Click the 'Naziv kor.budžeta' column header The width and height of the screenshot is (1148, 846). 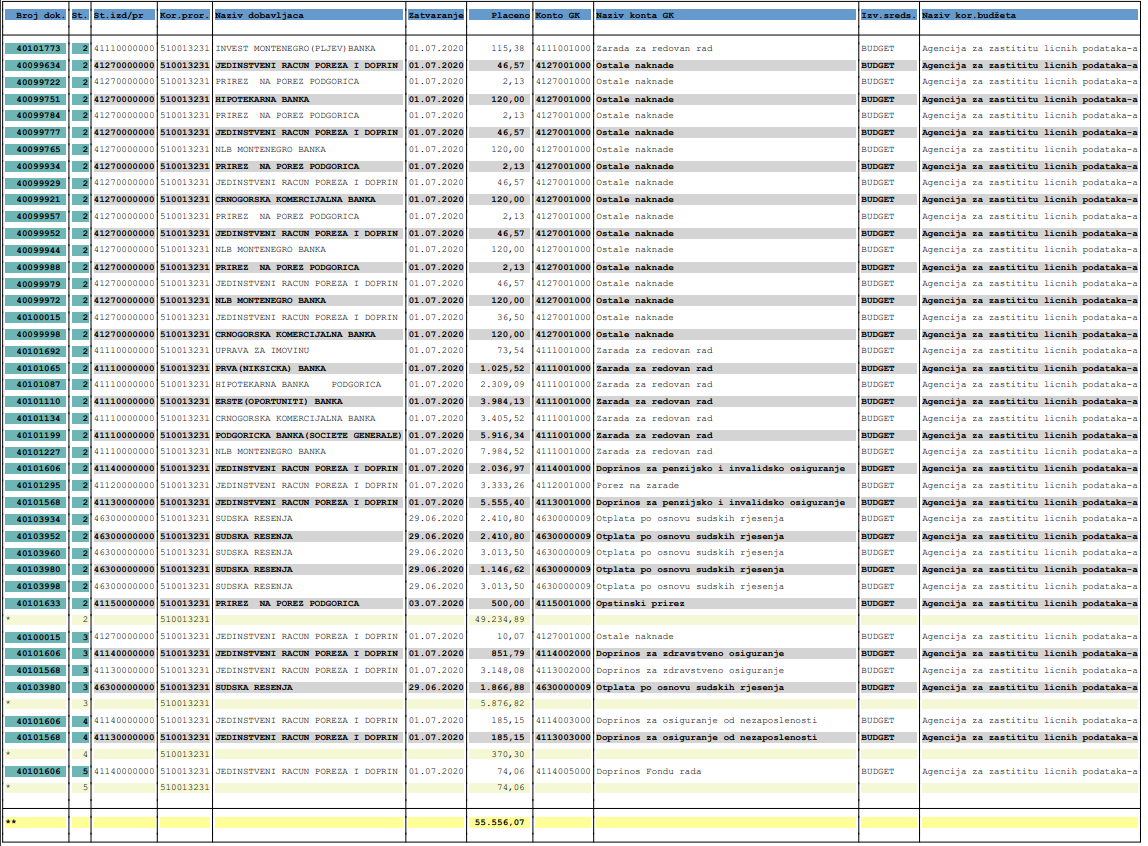(1028, 17)
